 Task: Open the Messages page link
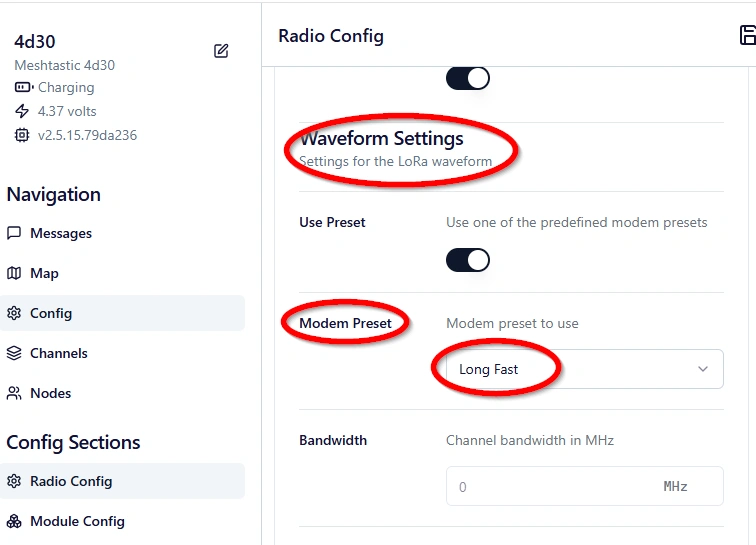coord(60,233)
